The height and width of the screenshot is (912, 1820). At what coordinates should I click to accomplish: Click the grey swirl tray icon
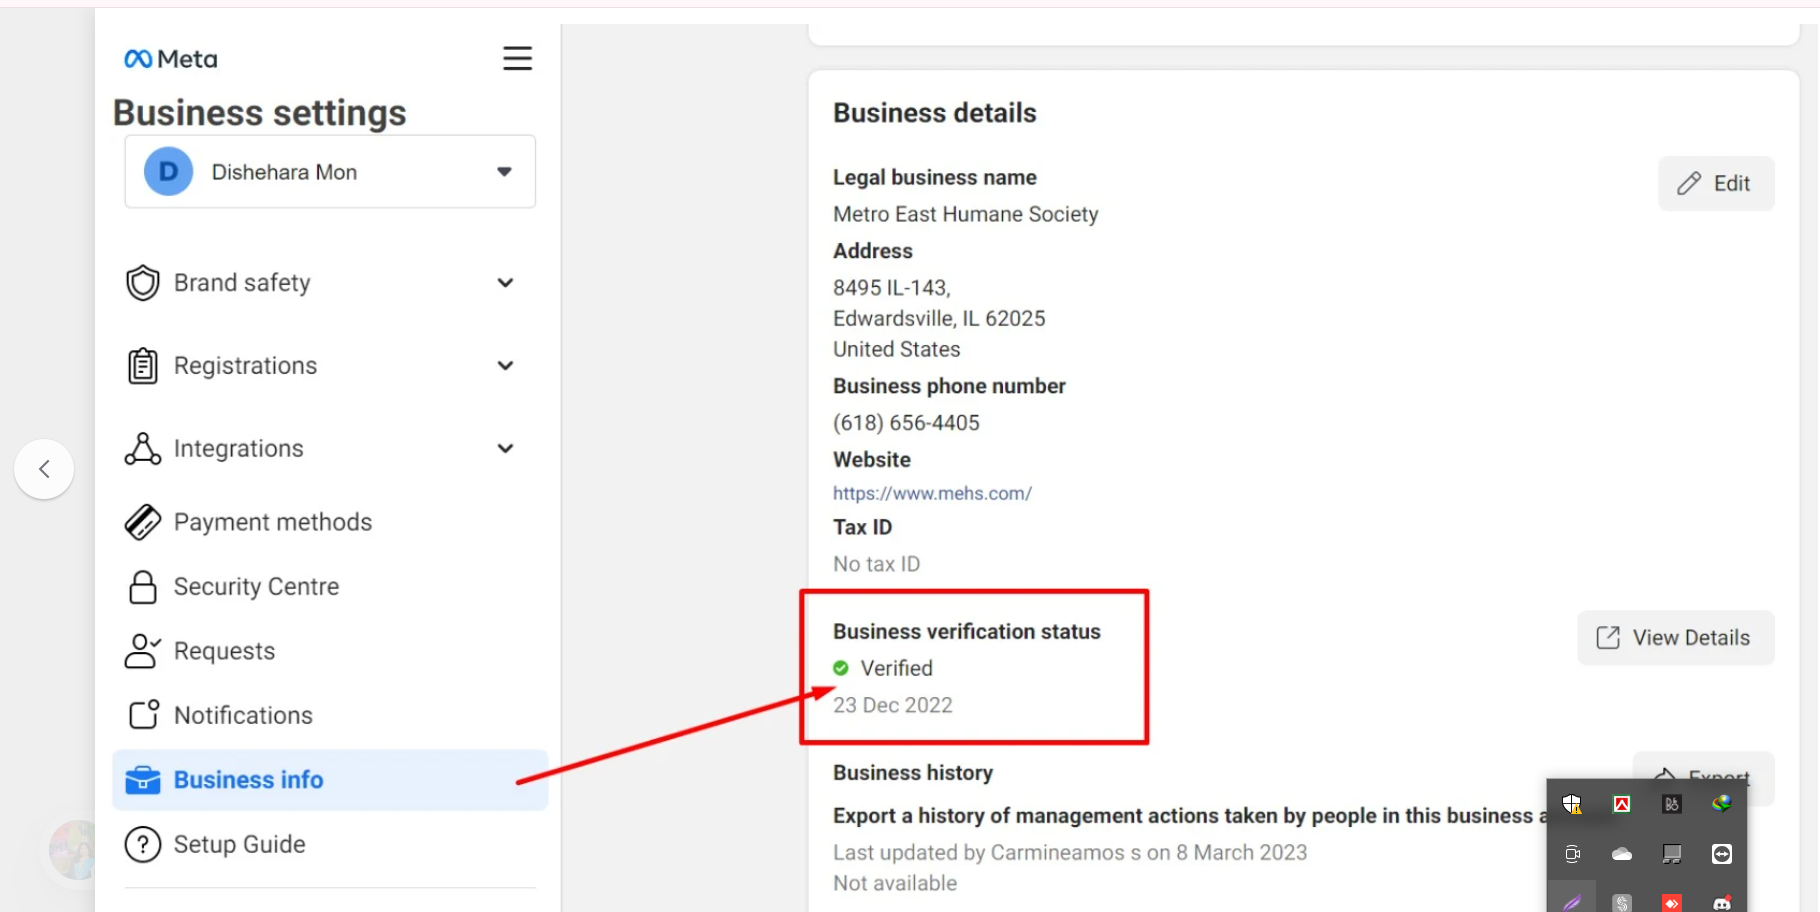coord(1622,903)
